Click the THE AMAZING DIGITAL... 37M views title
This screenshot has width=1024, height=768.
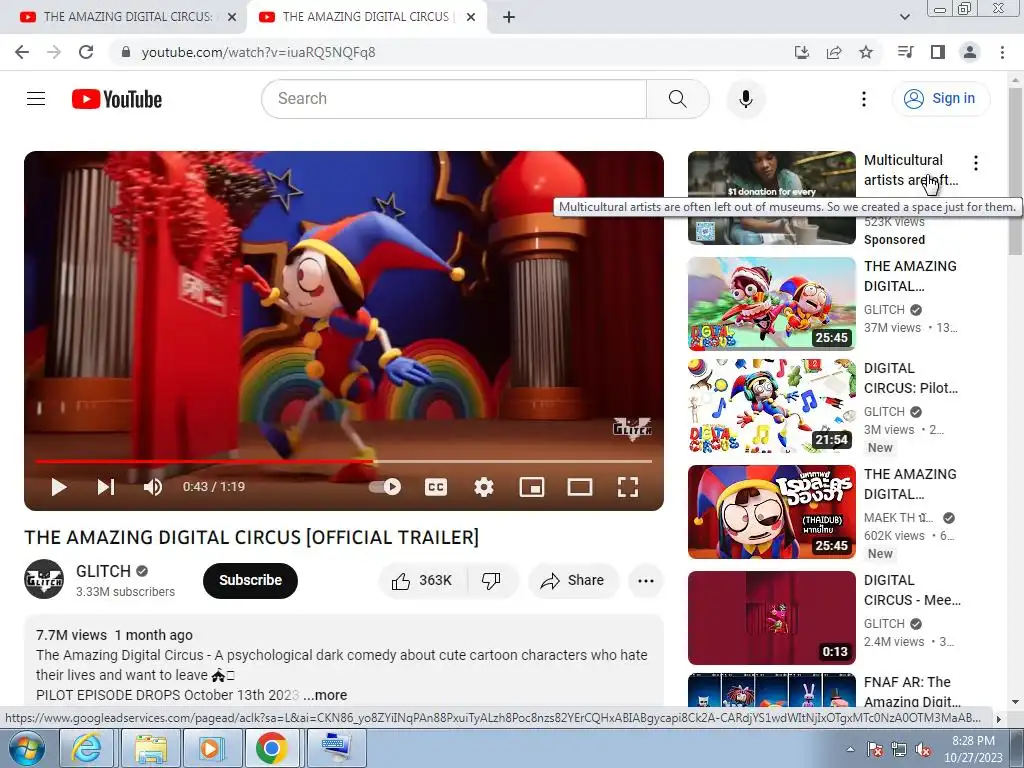910,276
